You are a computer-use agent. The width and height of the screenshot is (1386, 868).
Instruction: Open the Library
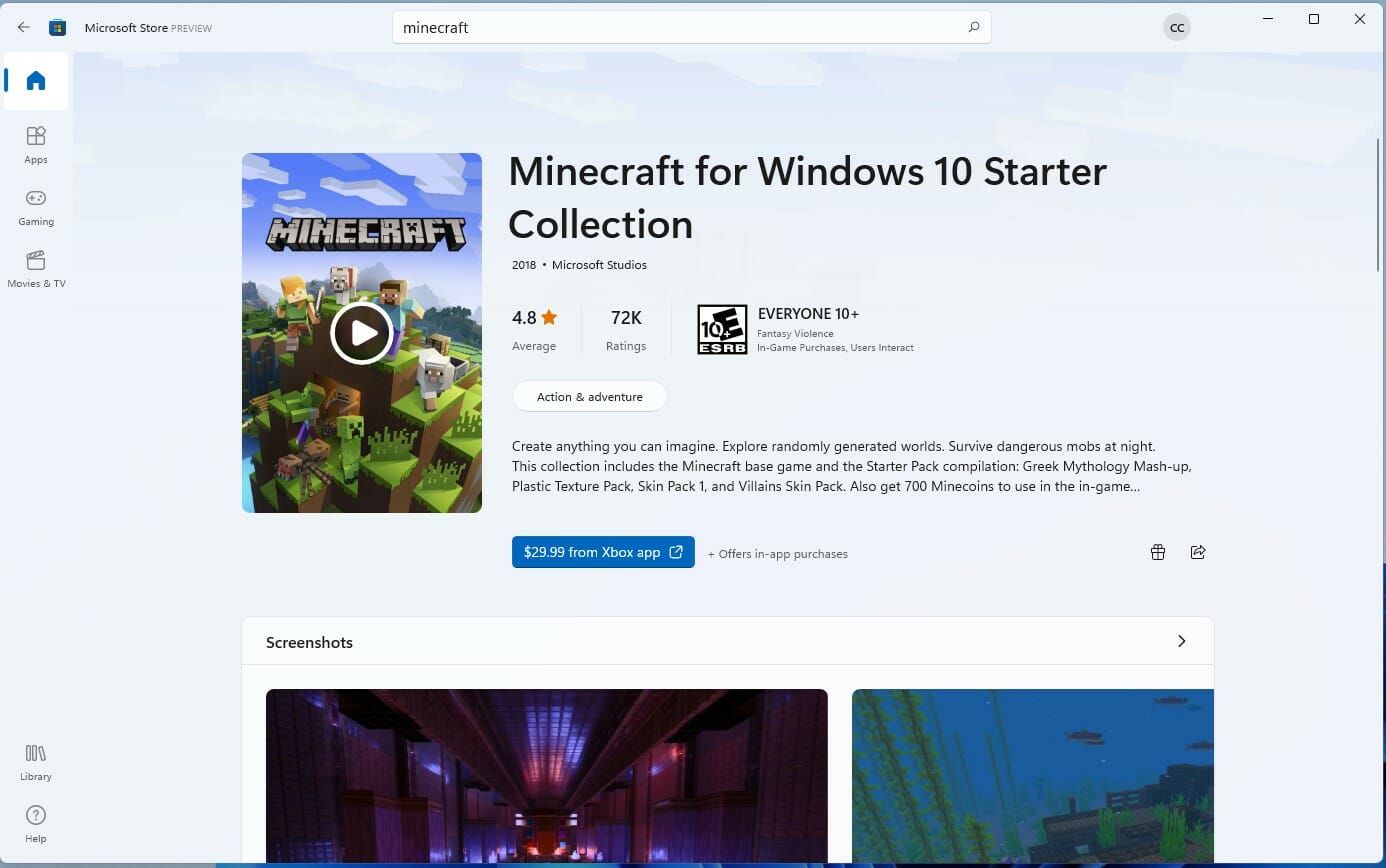point(36,762)
